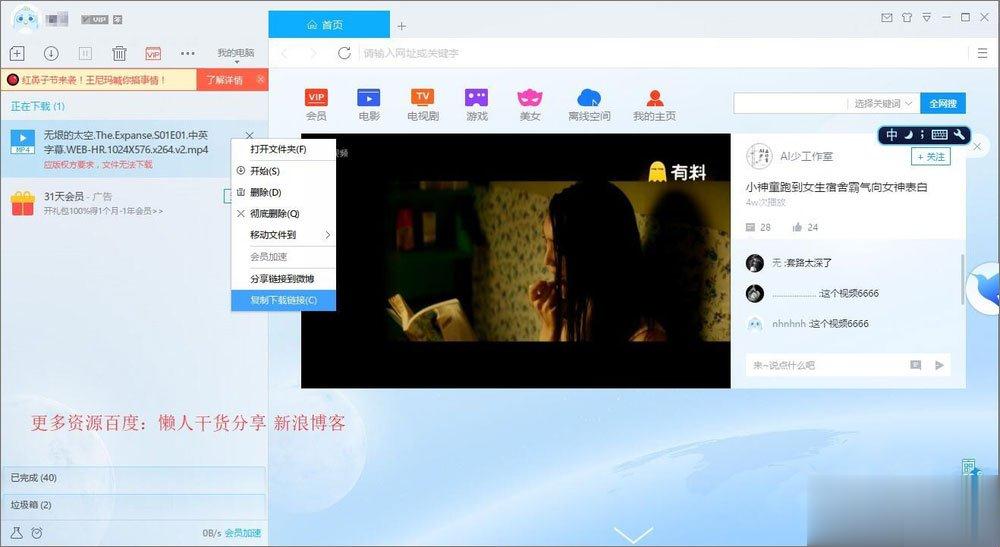Click the AI少工作室 channel avatar
Viewport: 1000px width, 547px height.
click(x=759, y=156)
